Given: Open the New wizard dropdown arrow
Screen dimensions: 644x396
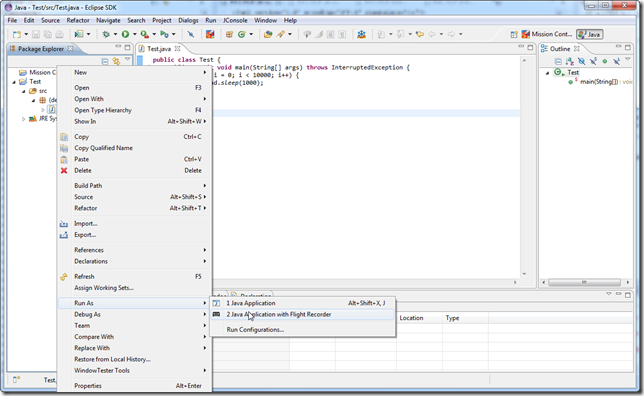Looking at the screenshot, I should coord(26,35).
